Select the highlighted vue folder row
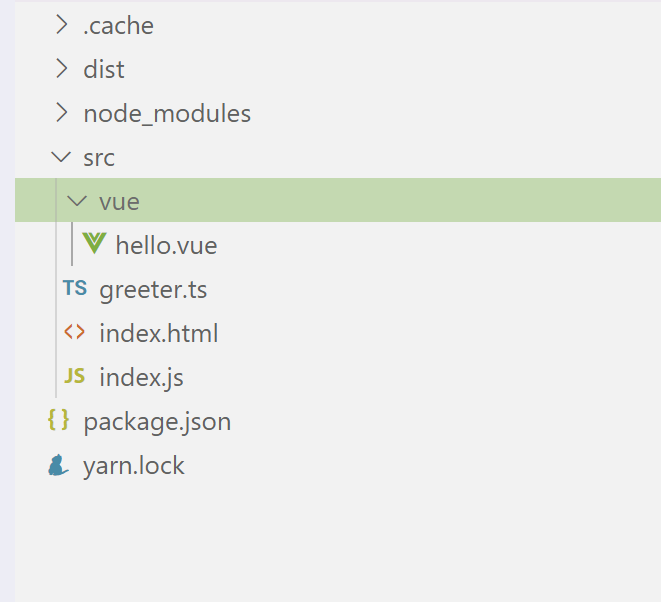This screenshot has width=661, height=602. (338, 200)
